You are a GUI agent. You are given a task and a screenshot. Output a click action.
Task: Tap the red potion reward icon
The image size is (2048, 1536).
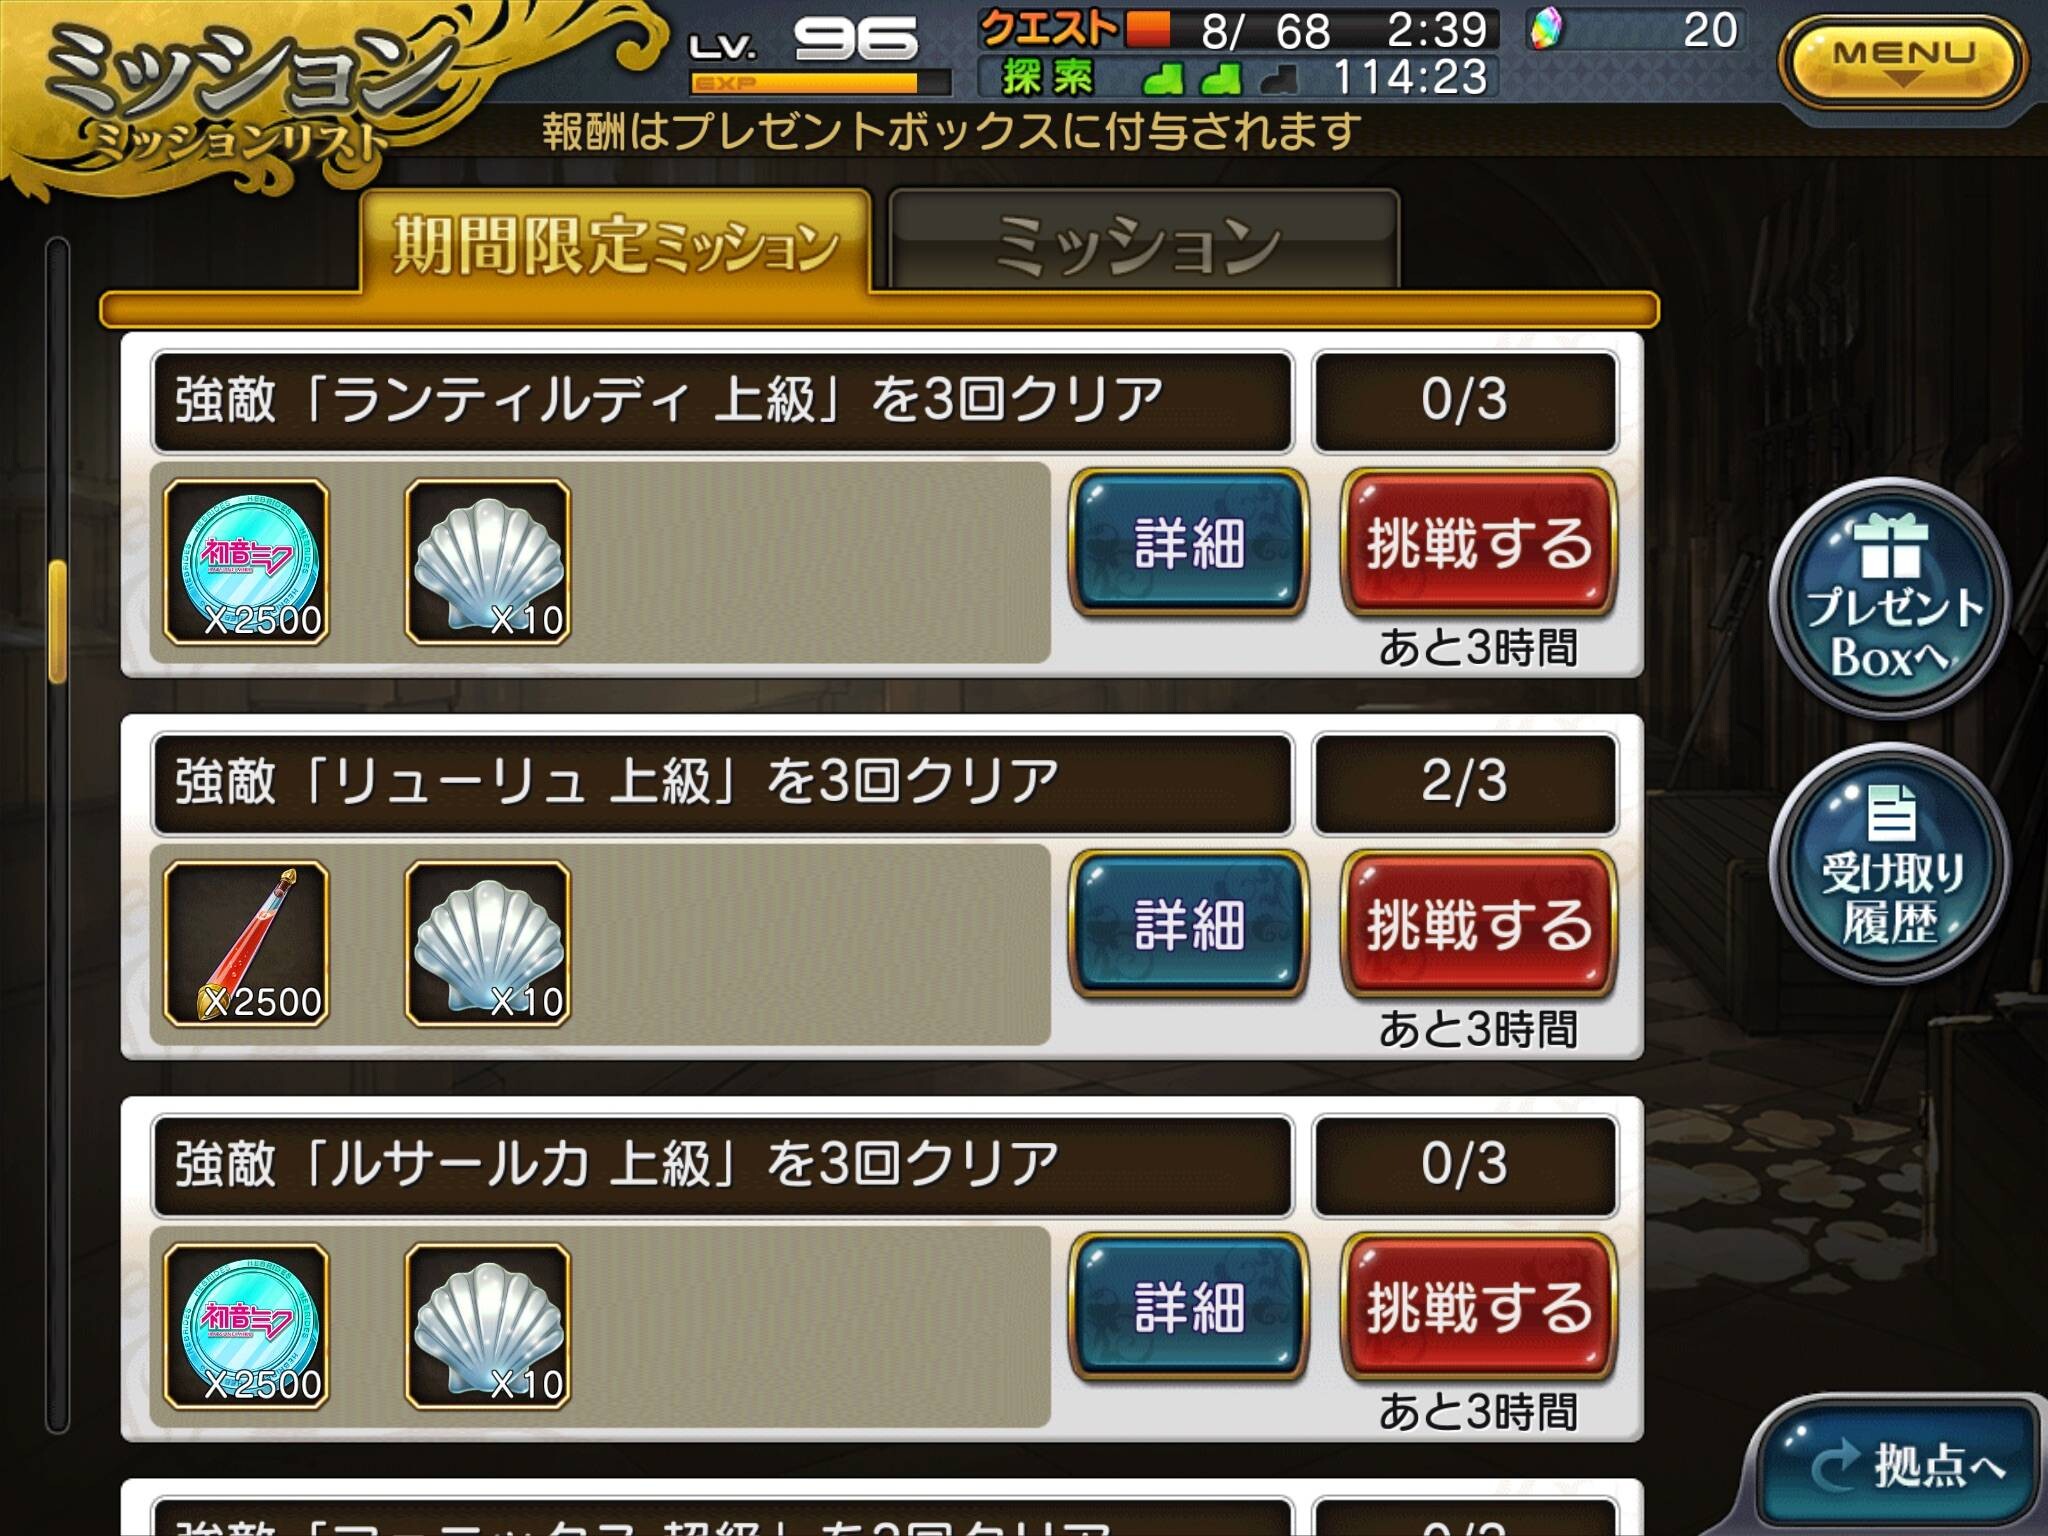pyautogui.click(x=247, y=944)
